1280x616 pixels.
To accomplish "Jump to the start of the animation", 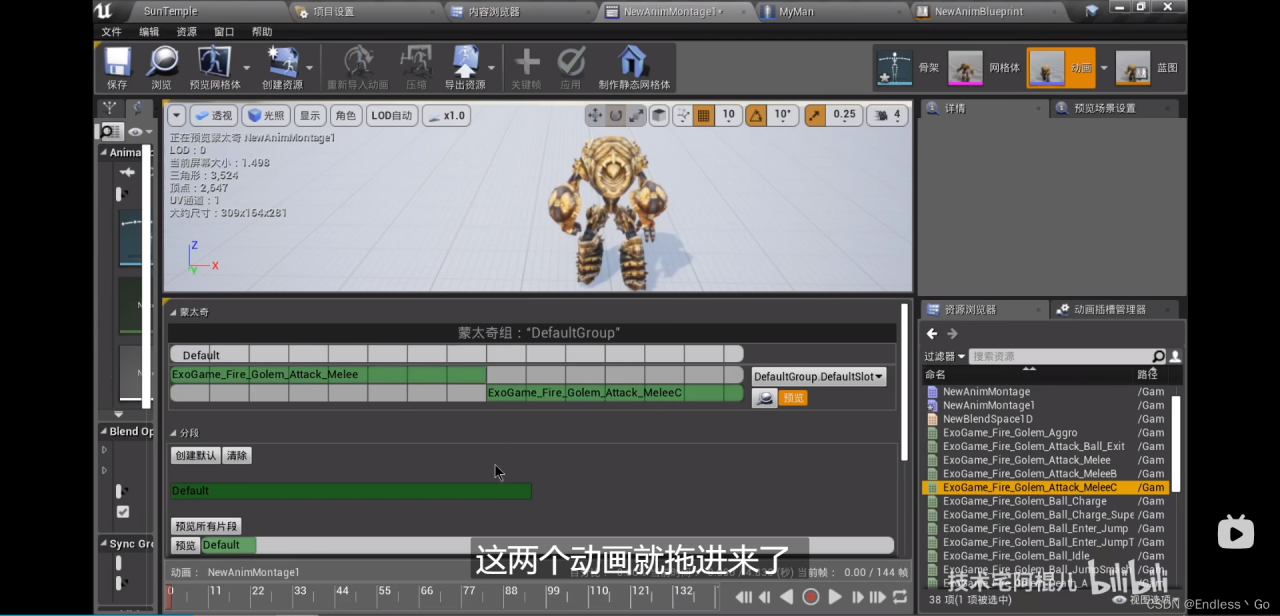I will click(x=744, y=597).
